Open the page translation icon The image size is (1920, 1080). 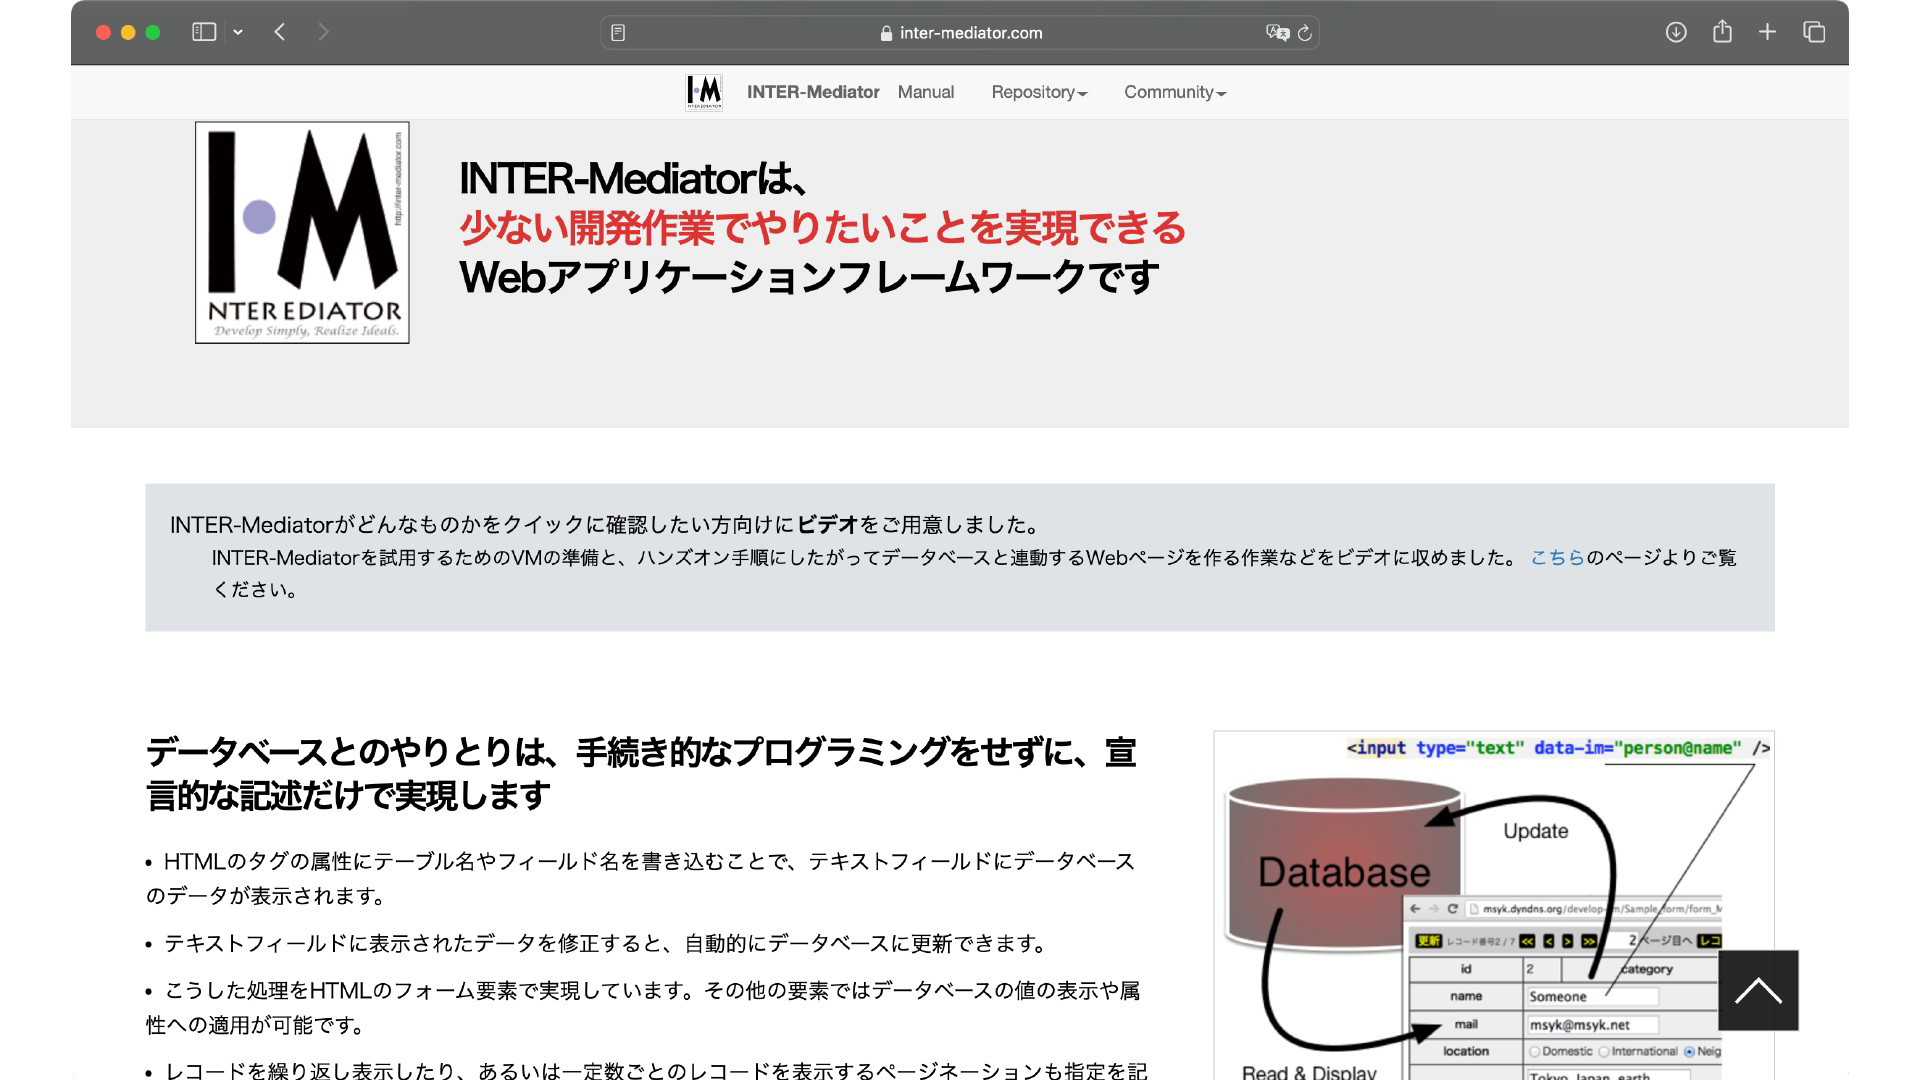point(1277,33)
